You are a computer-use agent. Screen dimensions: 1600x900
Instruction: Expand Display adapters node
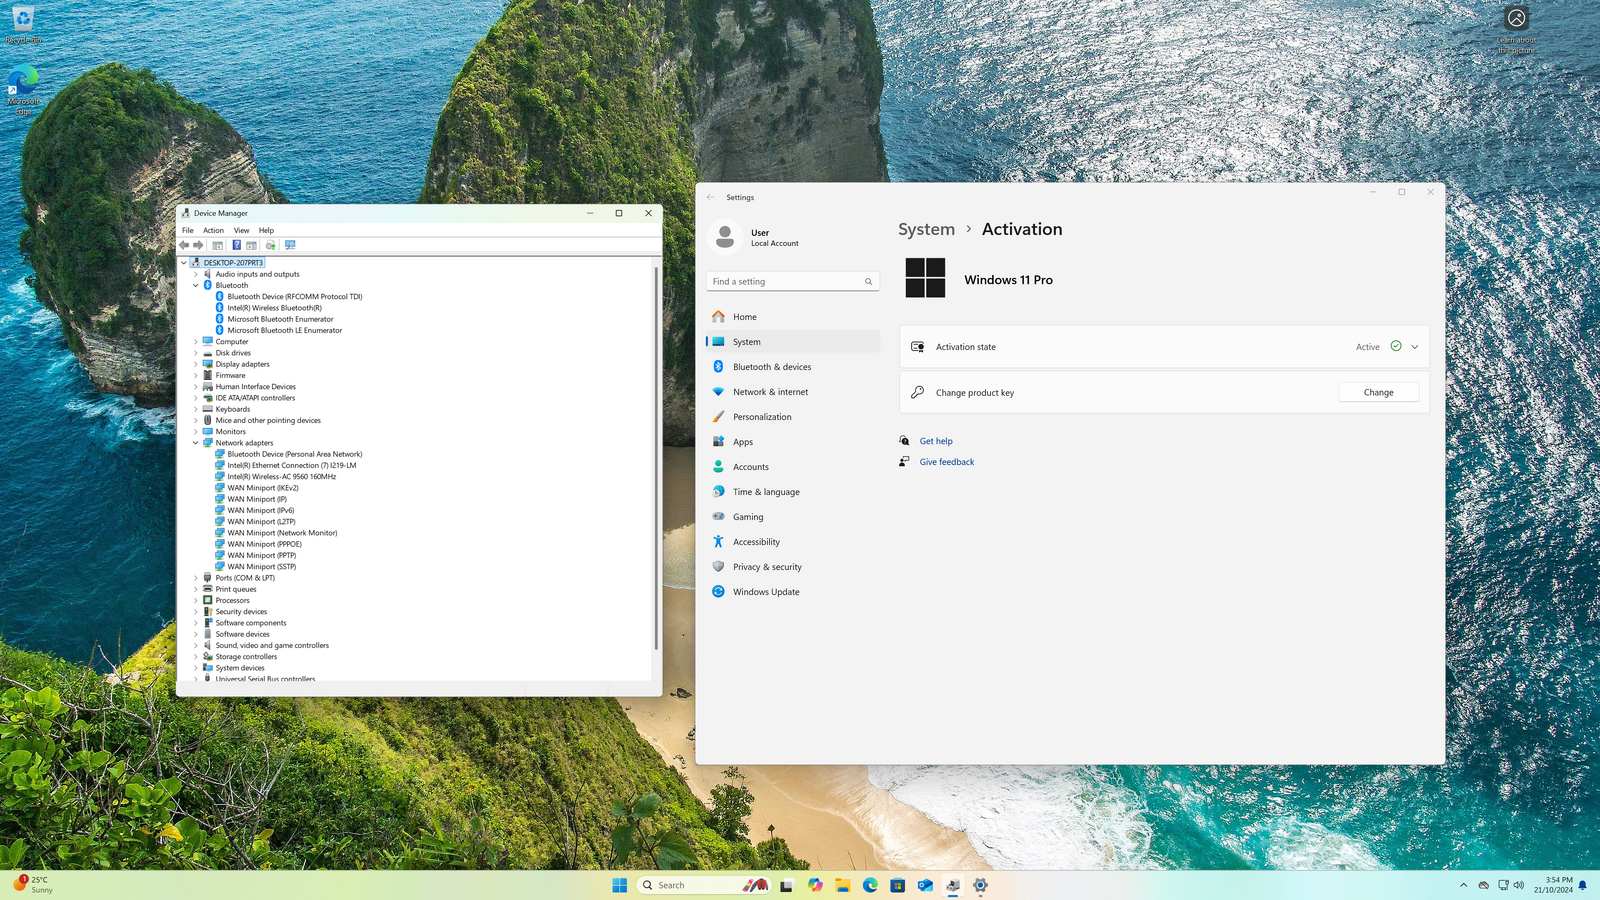196,364
